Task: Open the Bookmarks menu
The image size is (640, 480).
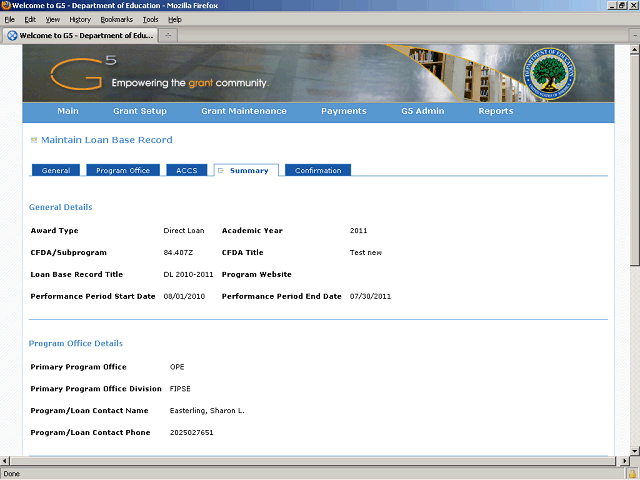Action: coord(116,20)
